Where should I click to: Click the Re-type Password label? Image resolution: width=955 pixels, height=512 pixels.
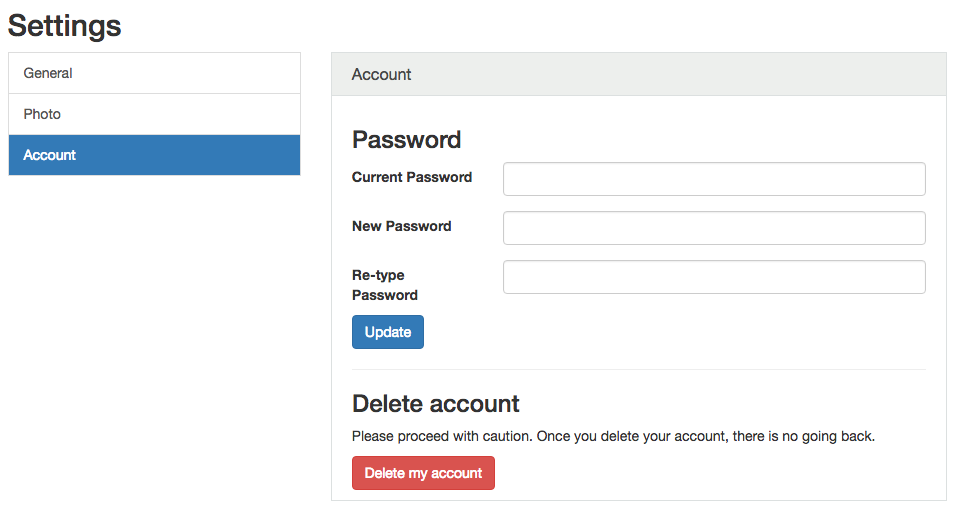(385, 285)
